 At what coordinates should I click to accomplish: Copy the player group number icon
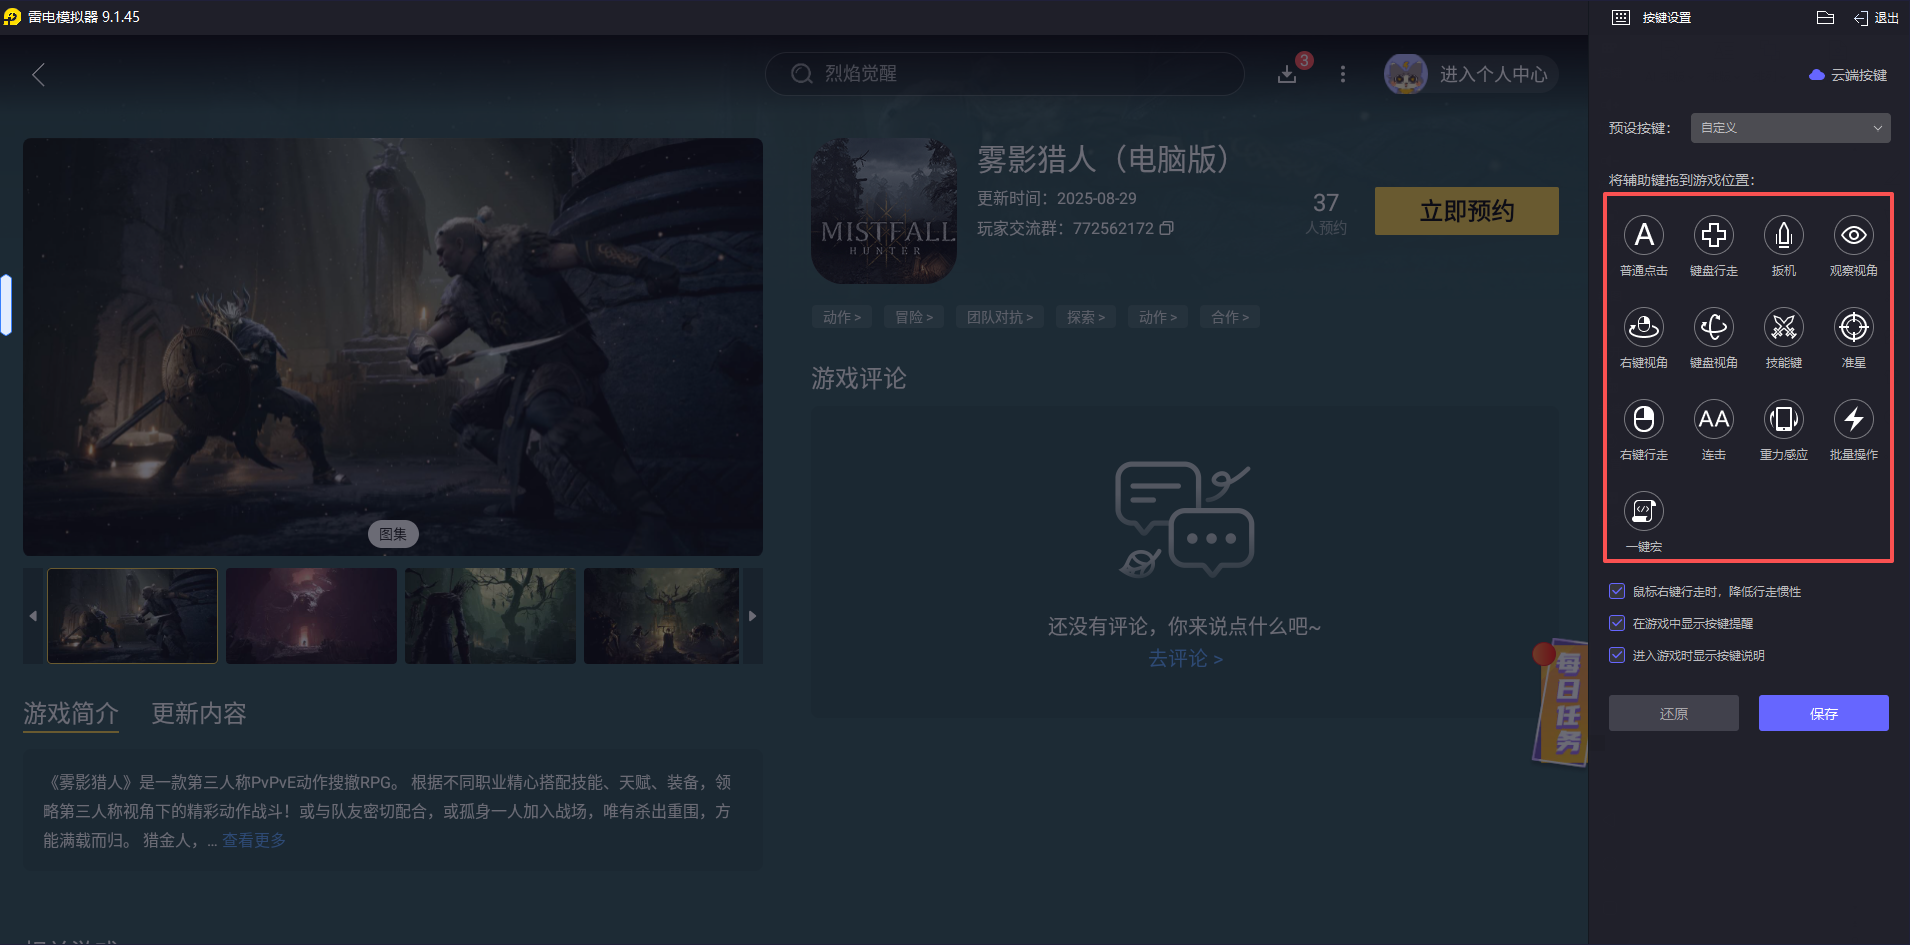pos(1166,228)
